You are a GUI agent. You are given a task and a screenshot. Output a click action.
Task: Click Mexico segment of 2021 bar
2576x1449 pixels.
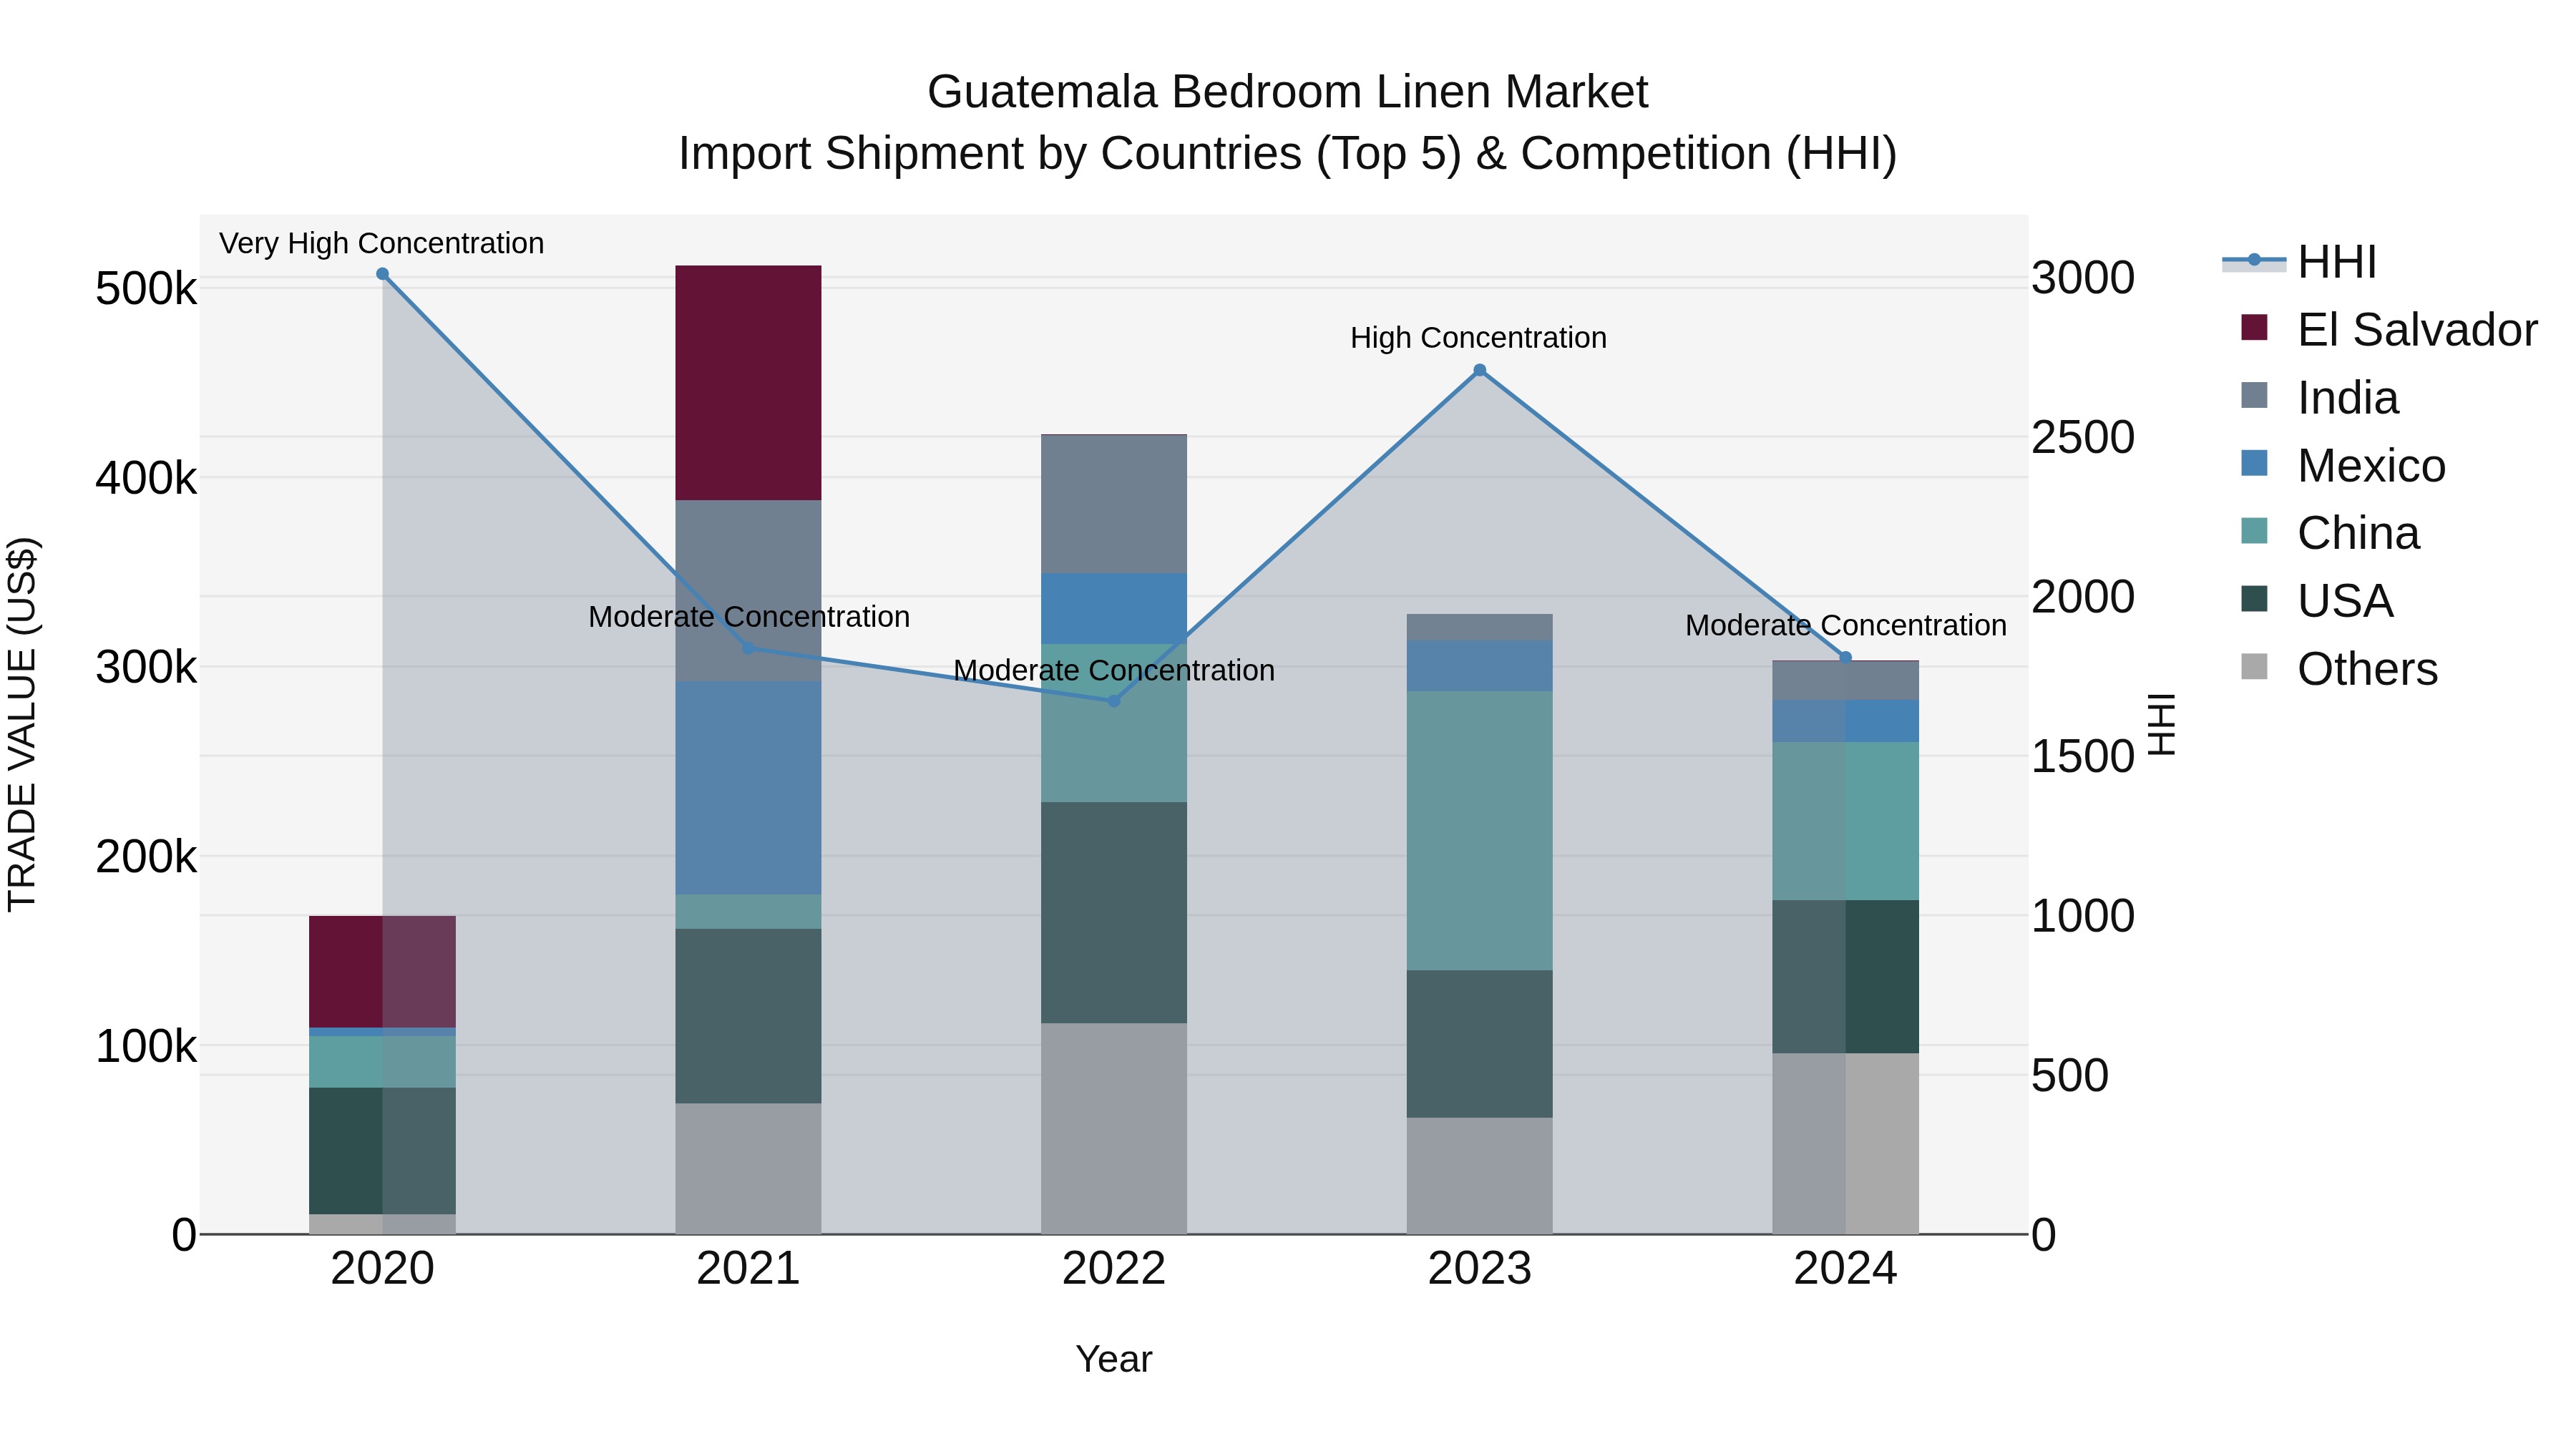(748, 788)
